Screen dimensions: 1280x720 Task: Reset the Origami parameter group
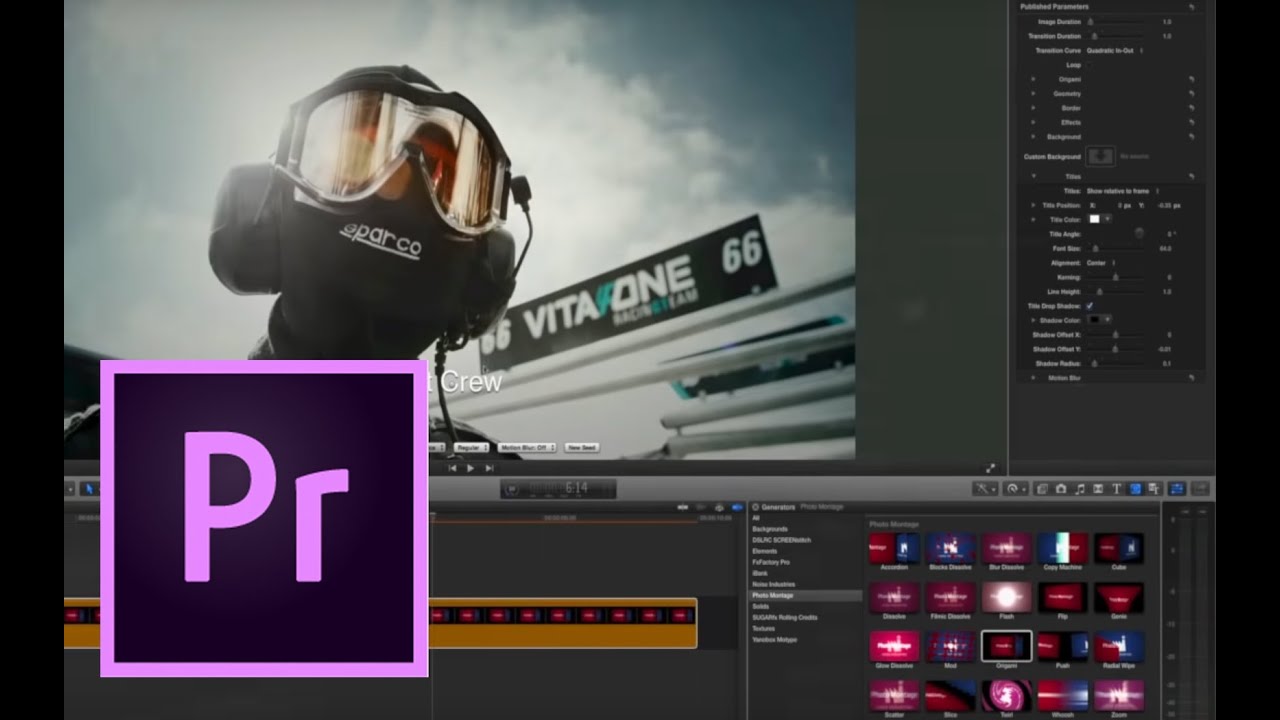click(1192, 79)
